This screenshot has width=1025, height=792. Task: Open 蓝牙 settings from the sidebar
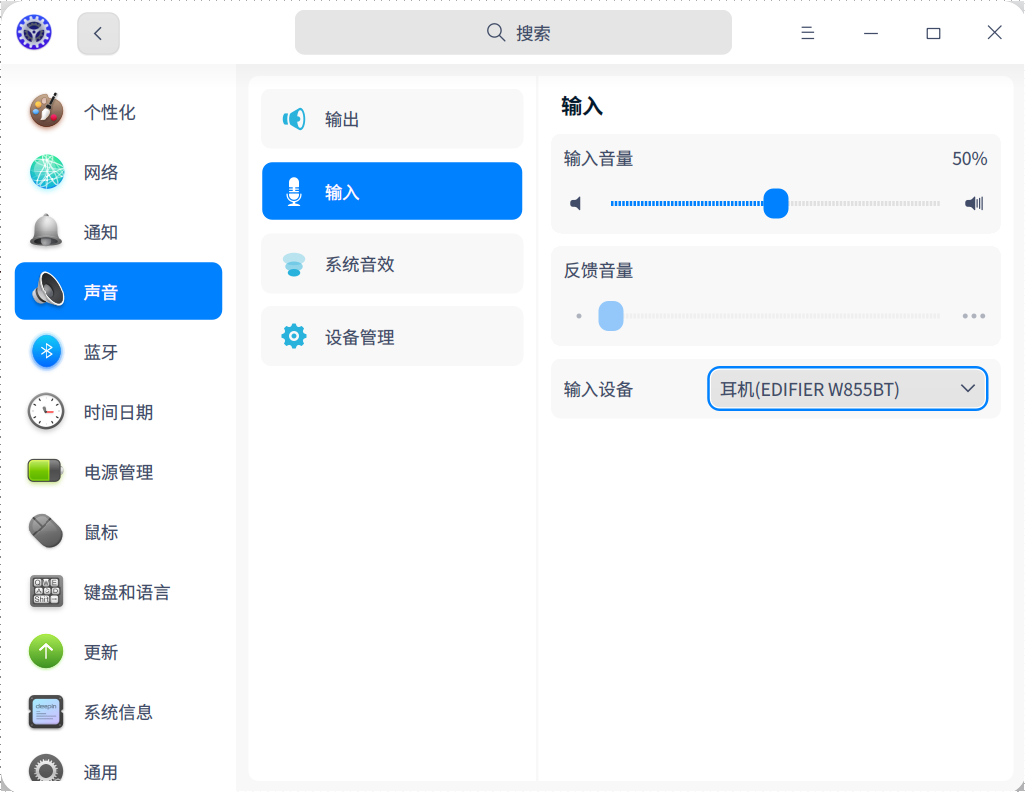pyautogui.click(x=46, y=351)
